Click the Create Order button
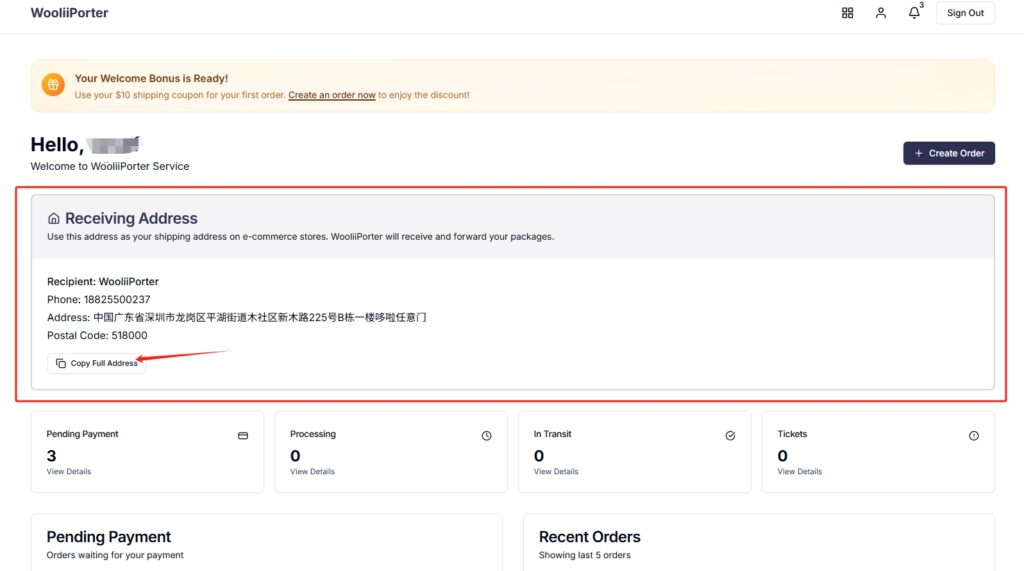This screenshot has height=571, width=1024. [x=949, y=153]
